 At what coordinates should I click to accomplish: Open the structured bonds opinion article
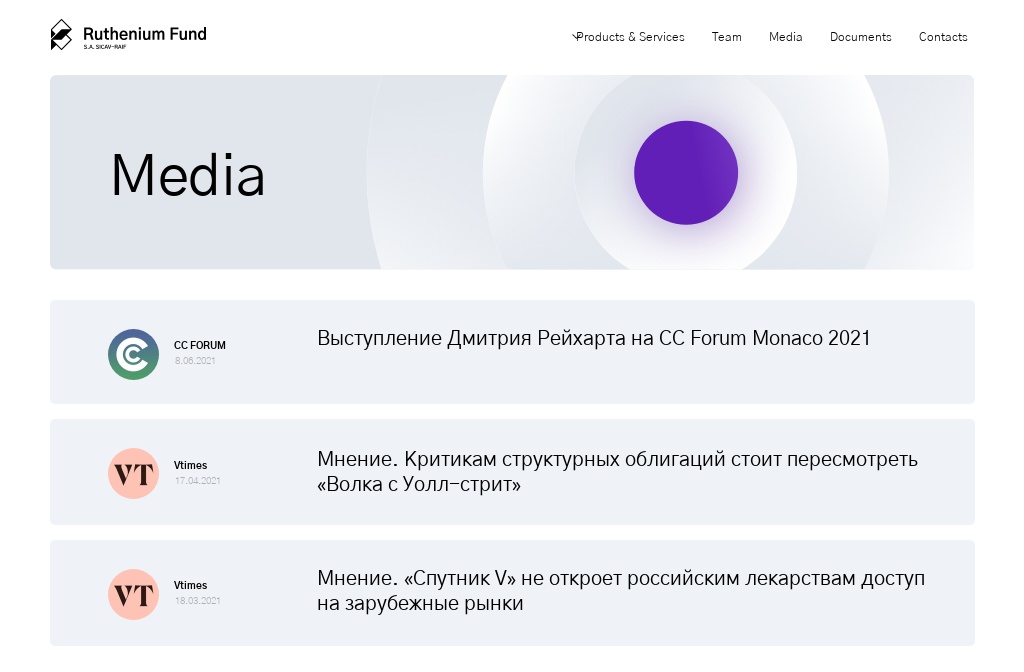point(617,470)
